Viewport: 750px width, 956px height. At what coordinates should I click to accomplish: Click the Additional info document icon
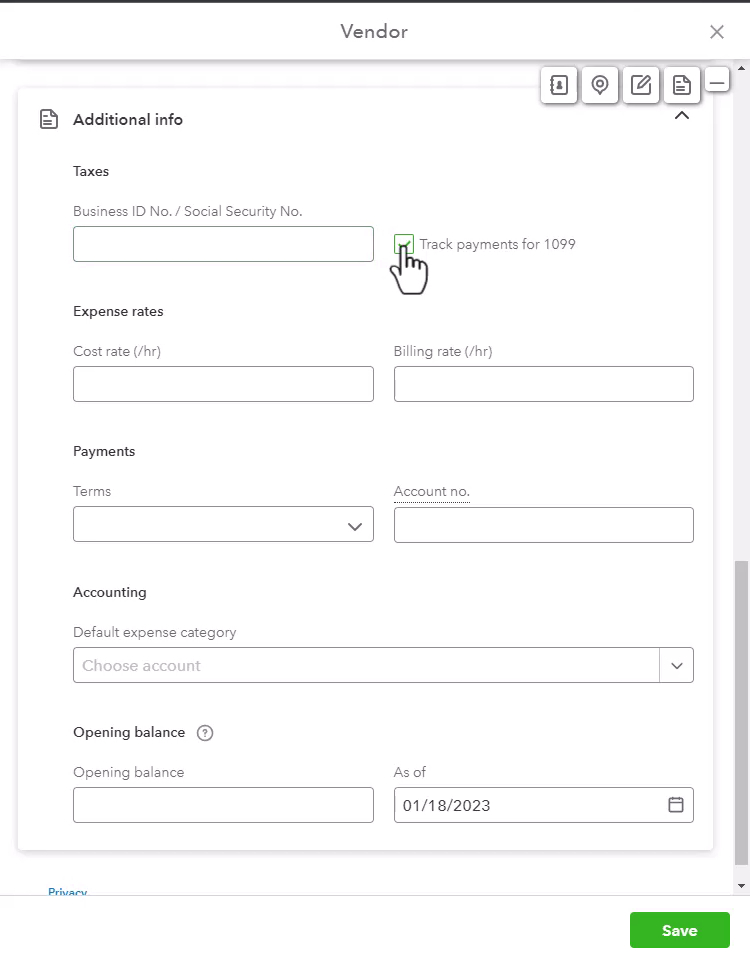click(x=49, y=120)
